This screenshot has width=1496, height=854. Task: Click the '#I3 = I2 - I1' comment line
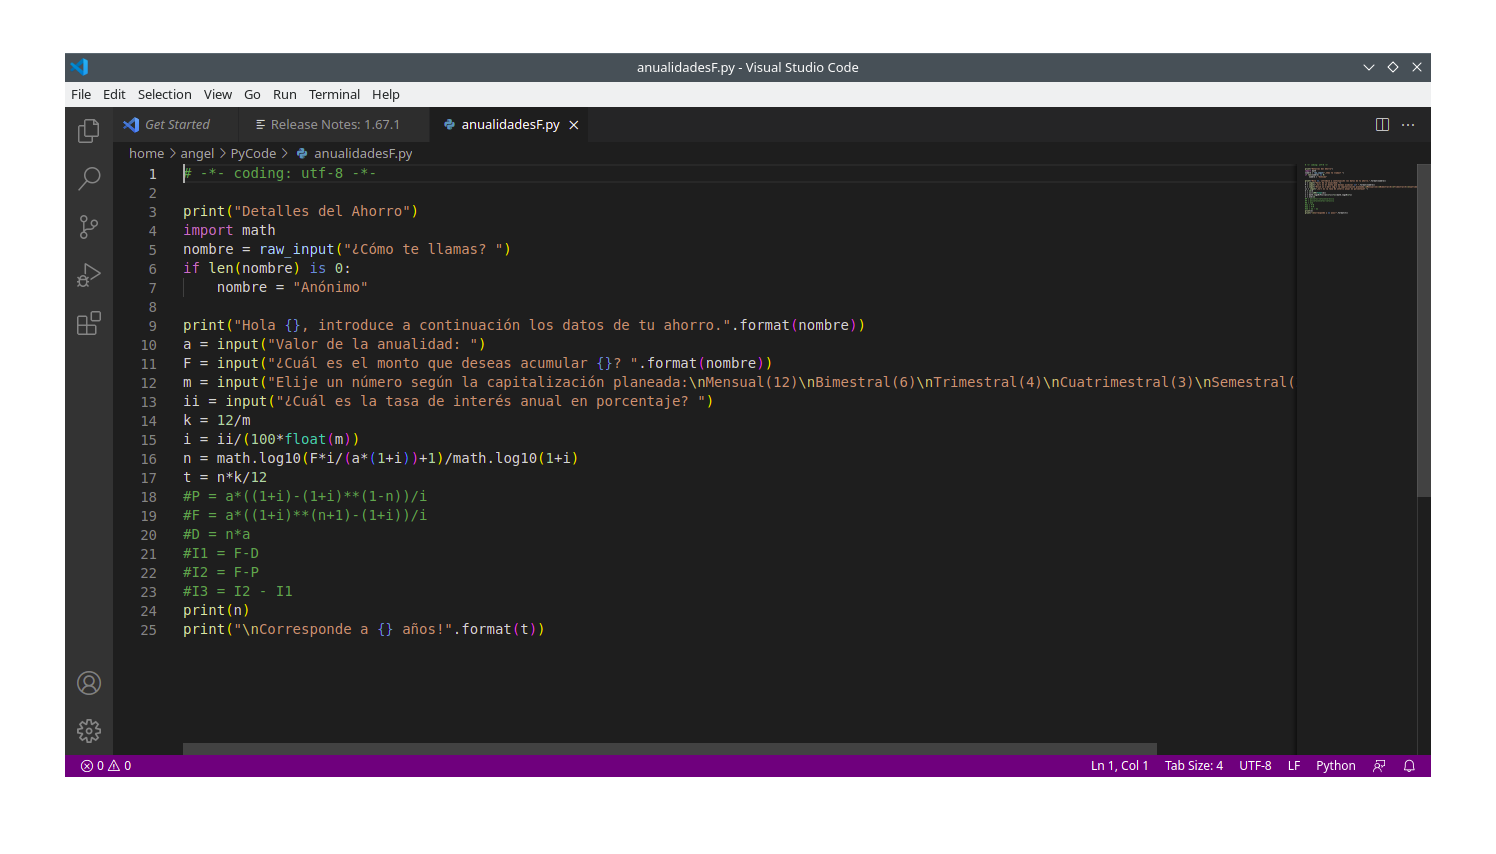point(238,592)
